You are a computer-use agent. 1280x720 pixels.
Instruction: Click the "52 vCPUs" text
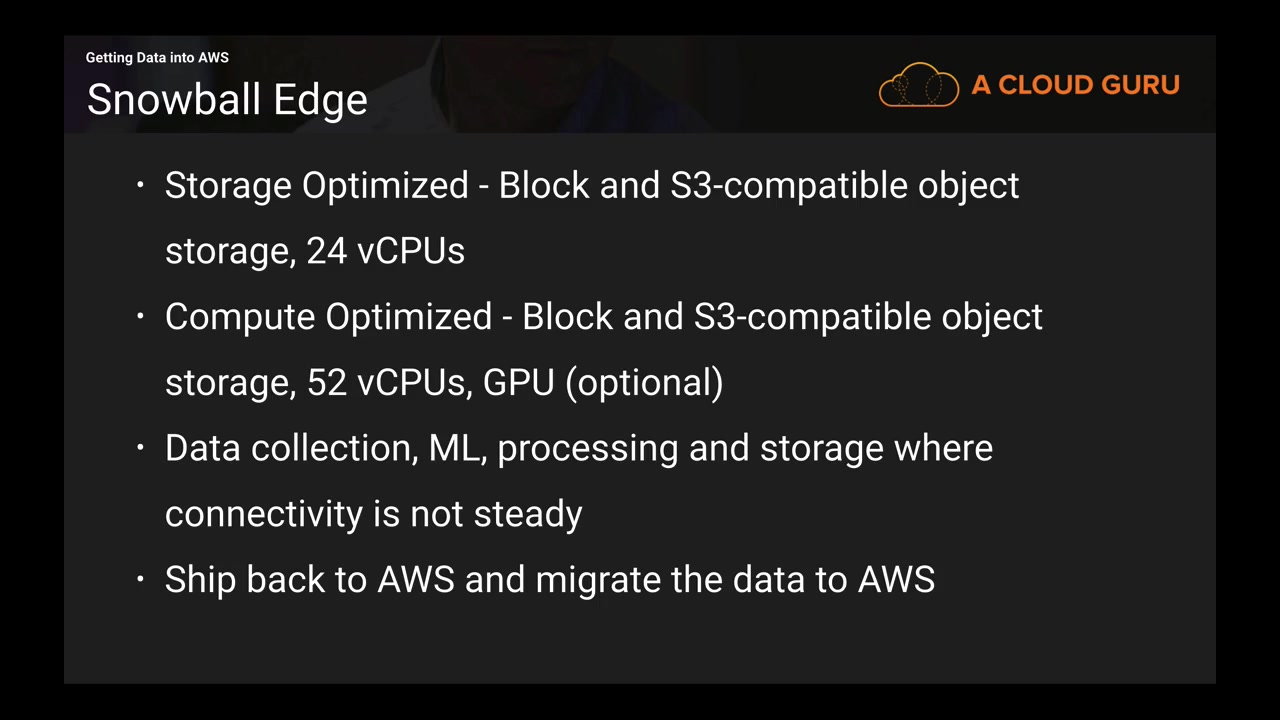coord(385,382)
